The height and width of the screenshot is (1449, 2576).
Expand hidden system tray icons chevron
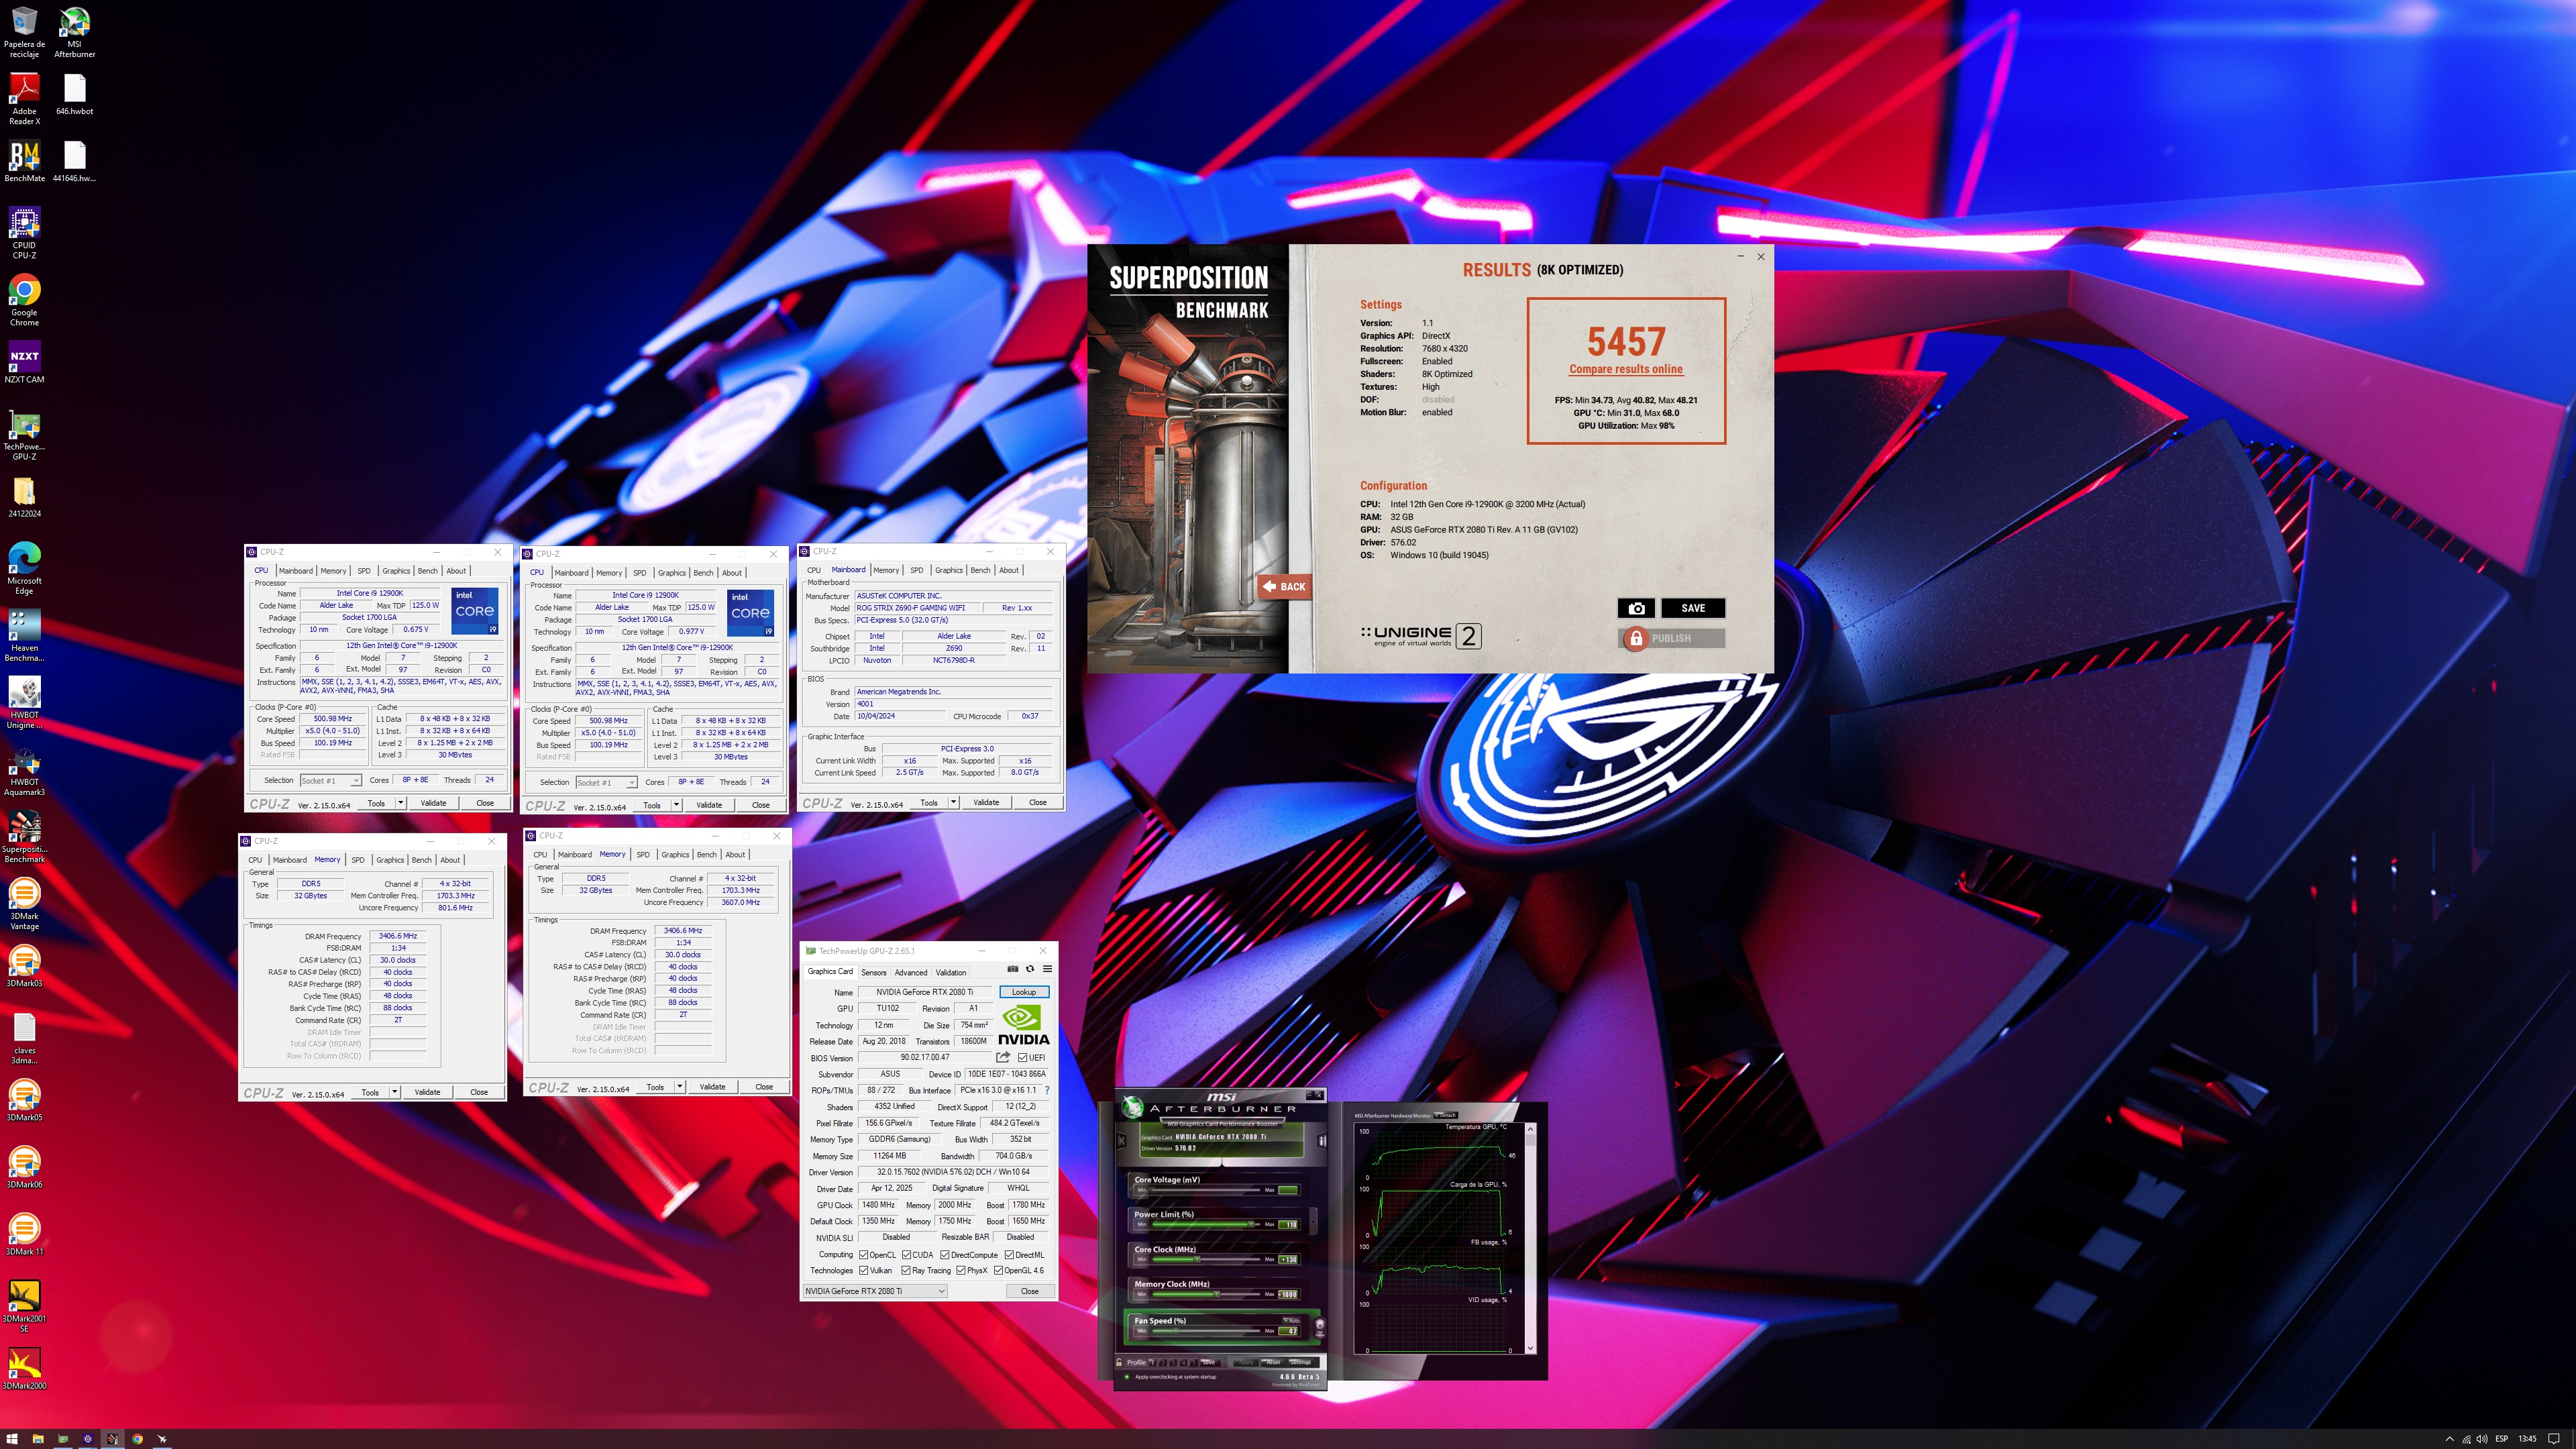pos(2450,1439)
